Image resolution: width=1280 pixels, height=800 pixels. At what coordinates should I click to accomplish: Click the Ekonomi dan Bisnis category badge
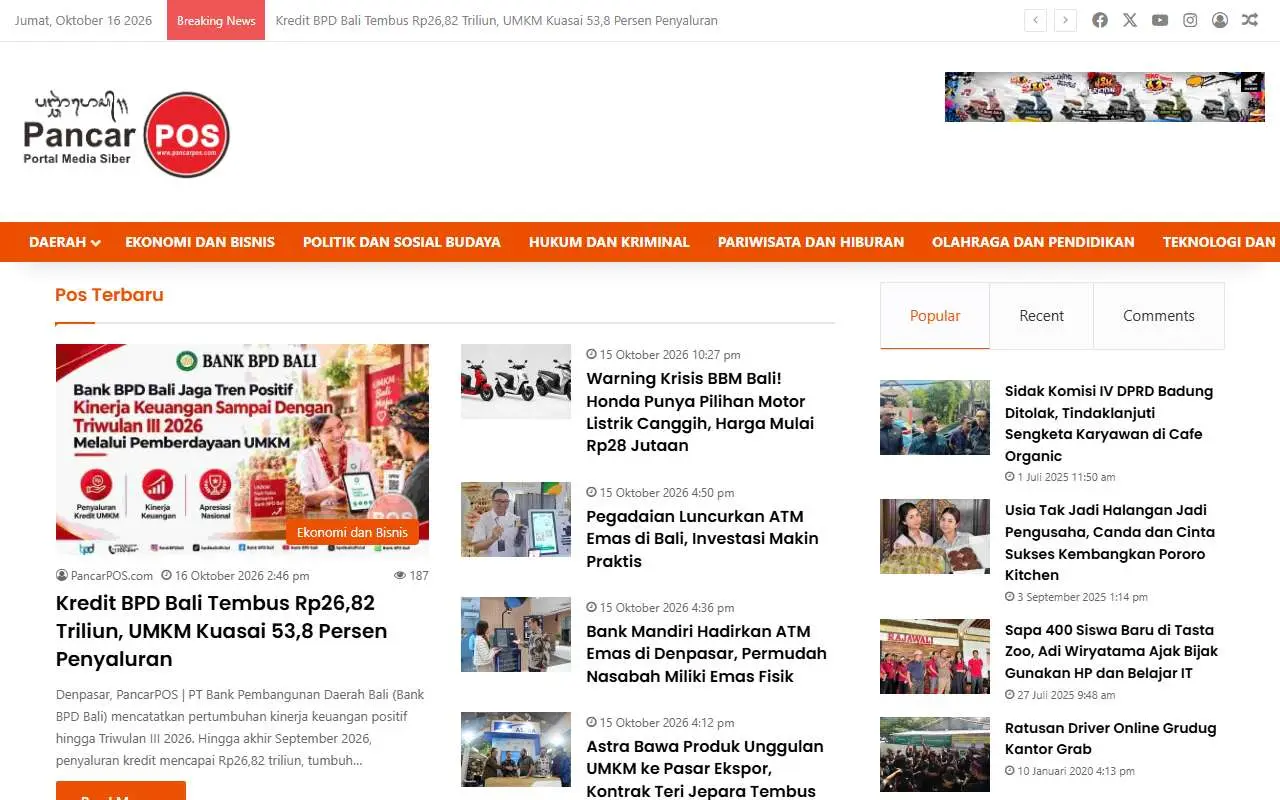(352, 532)
